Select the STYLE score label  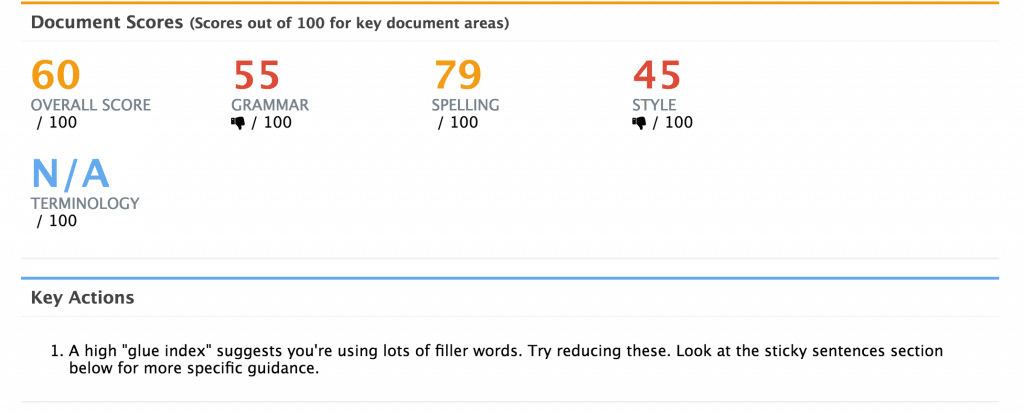tap(654, 105)
